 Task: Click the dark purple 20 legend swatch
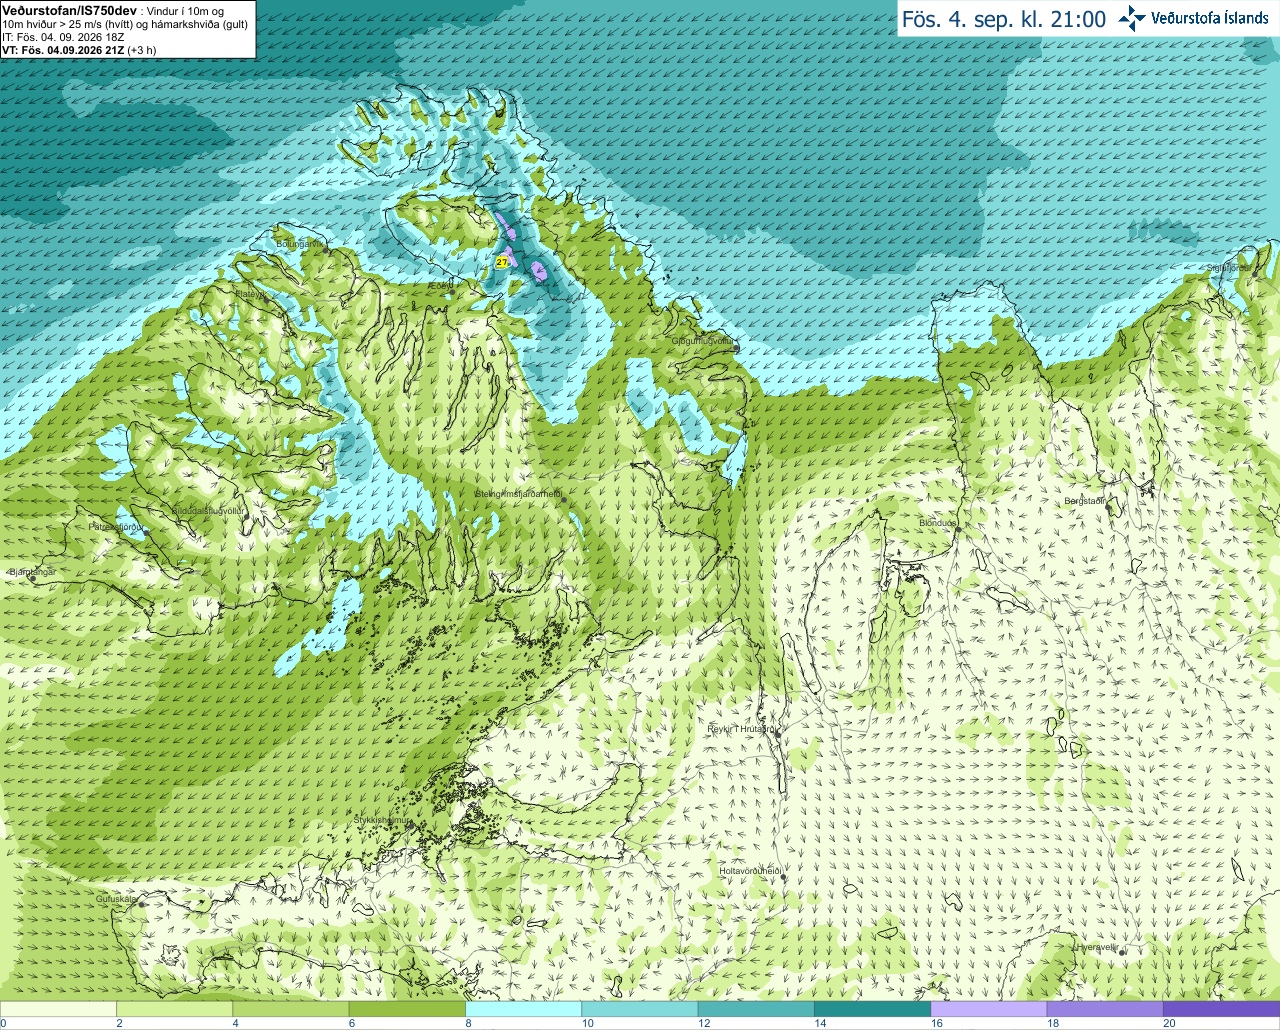(x=1221, y=1009)
